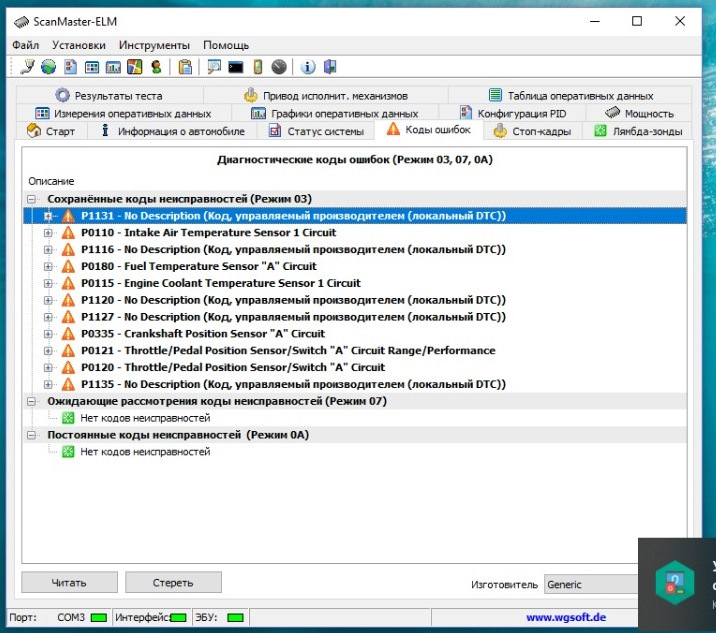
Task: Select P0120 Throttle/Pedal Position Circuit row text
Action: 233,368
